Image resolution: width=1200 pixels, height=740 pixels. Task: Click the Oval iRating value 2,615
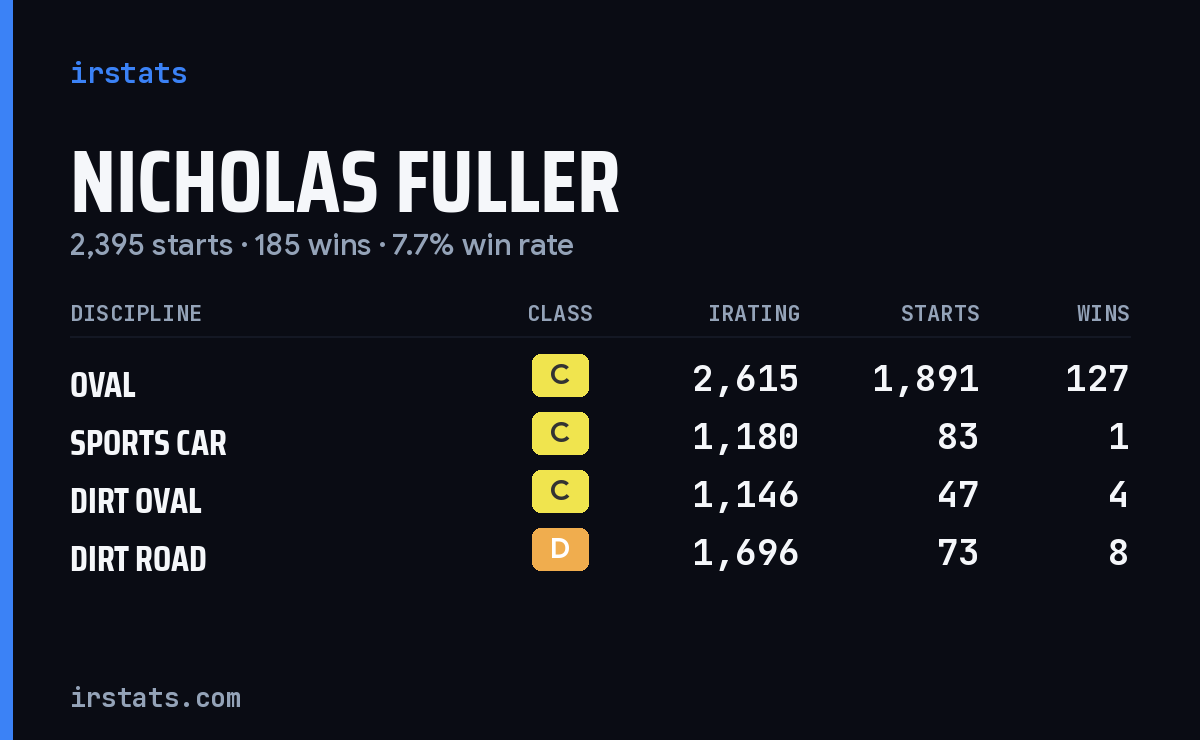746,379
